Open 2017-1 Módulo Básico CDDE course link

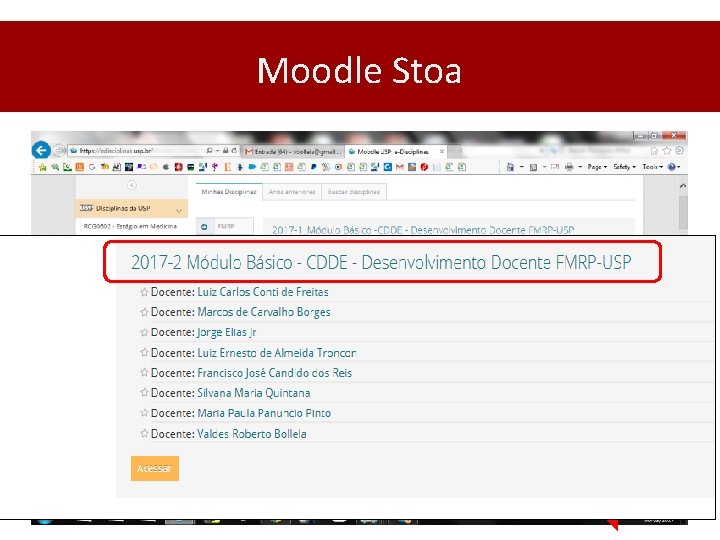[x=423, y=230]
